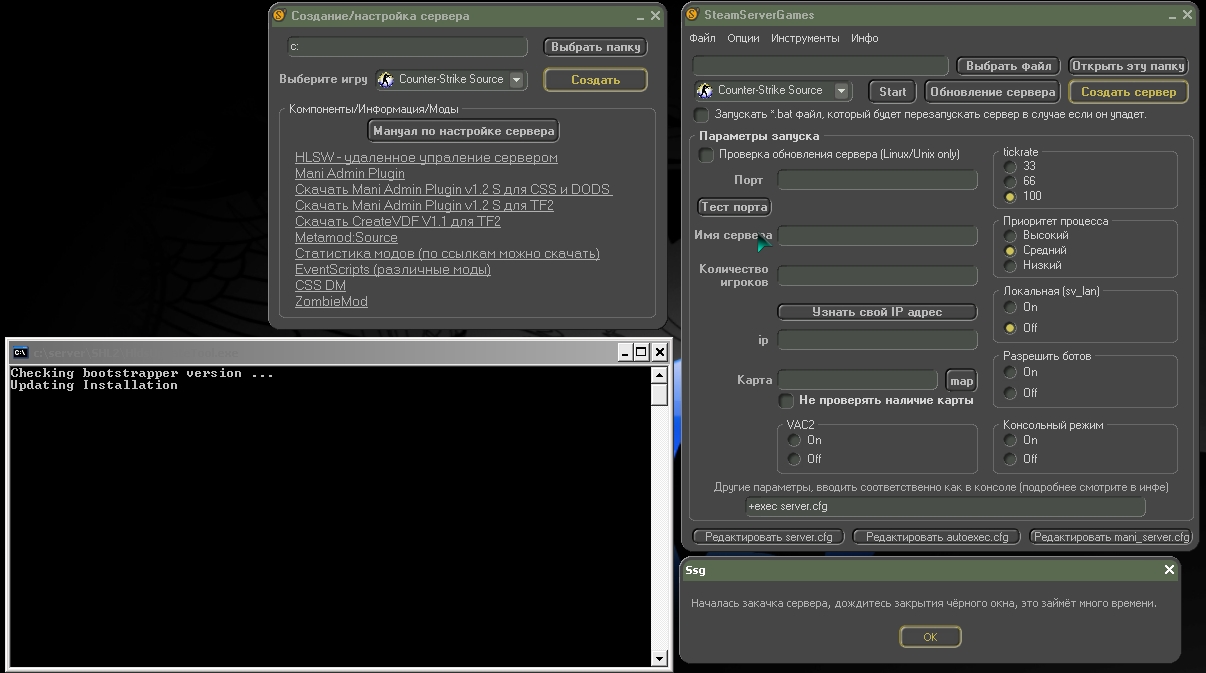The image size is (1206, 673).
Task: Open game dropdown in SteamServerGames window
Action: [841, 91]
